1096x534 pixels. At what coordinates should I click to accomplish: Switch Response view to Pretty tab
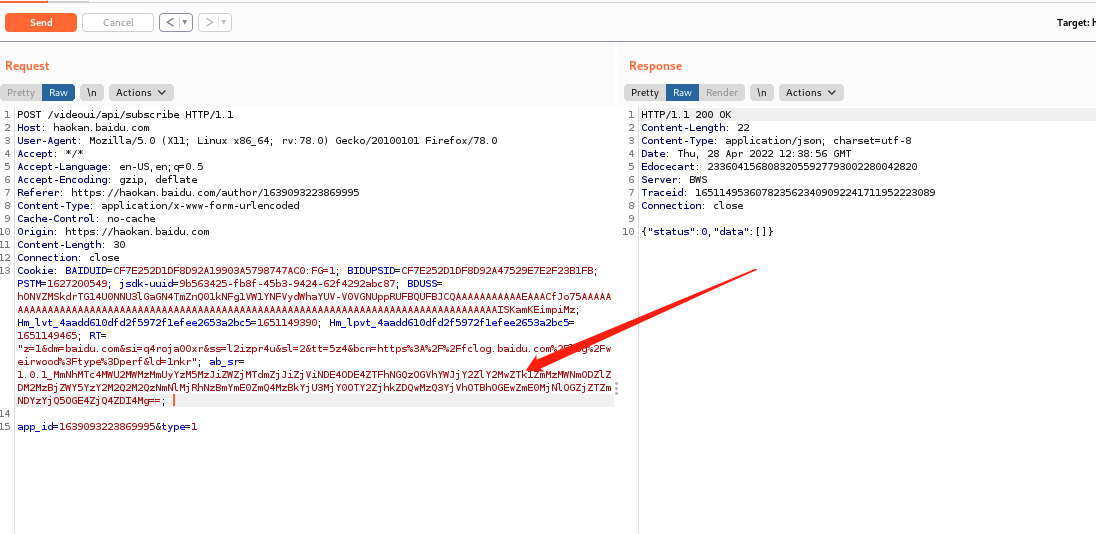tap(645, 92)
